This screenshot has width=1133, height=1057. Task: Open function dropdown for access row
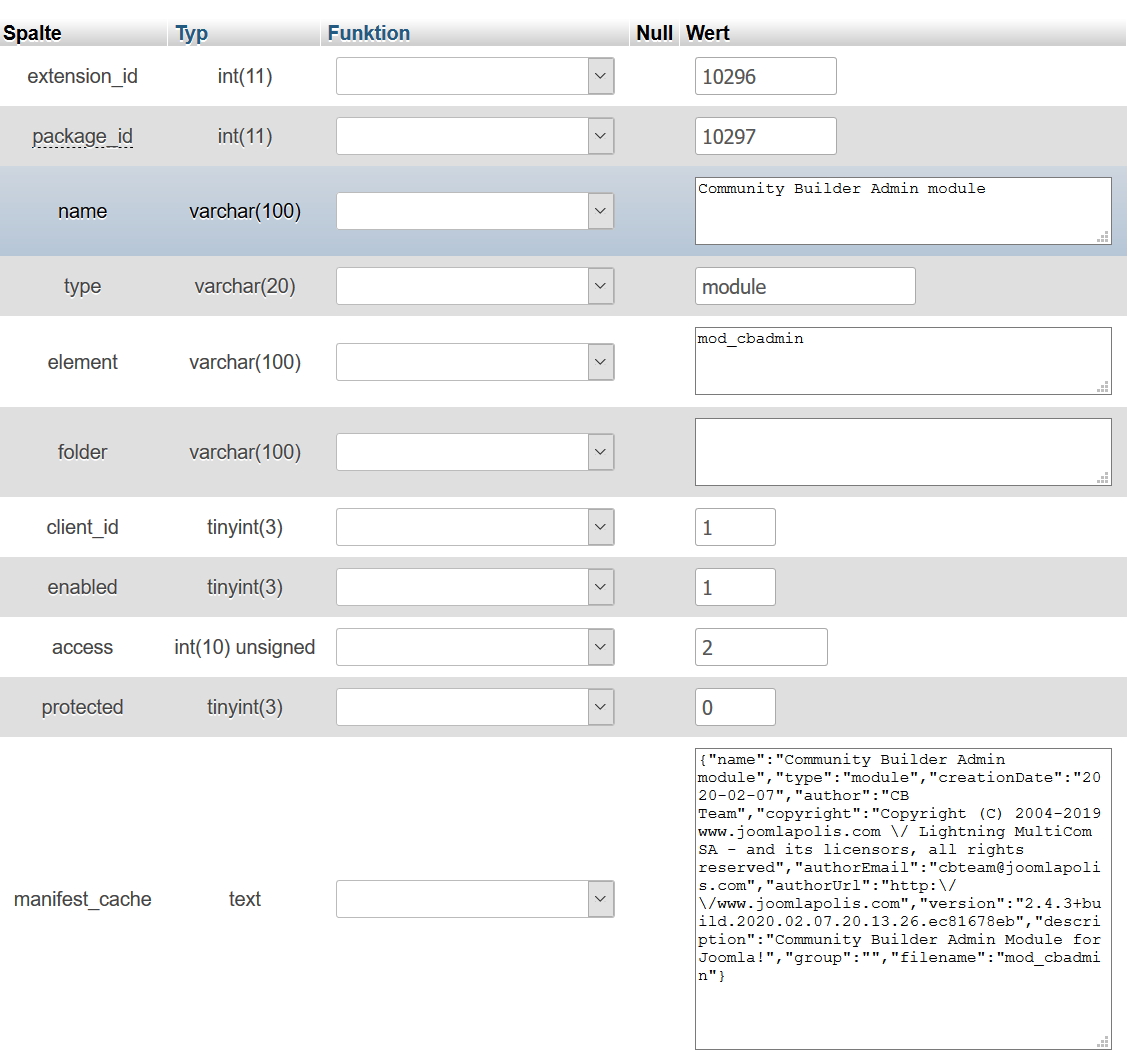coord(475,647)
